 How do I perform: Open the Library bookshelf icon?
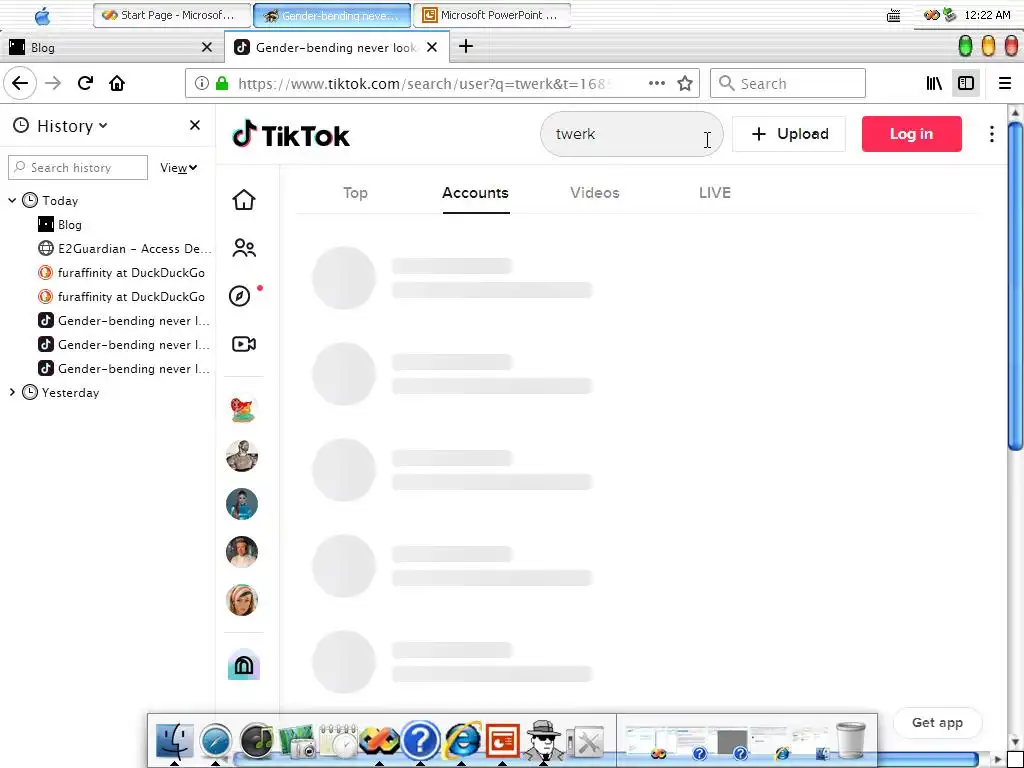coord(934,84)
